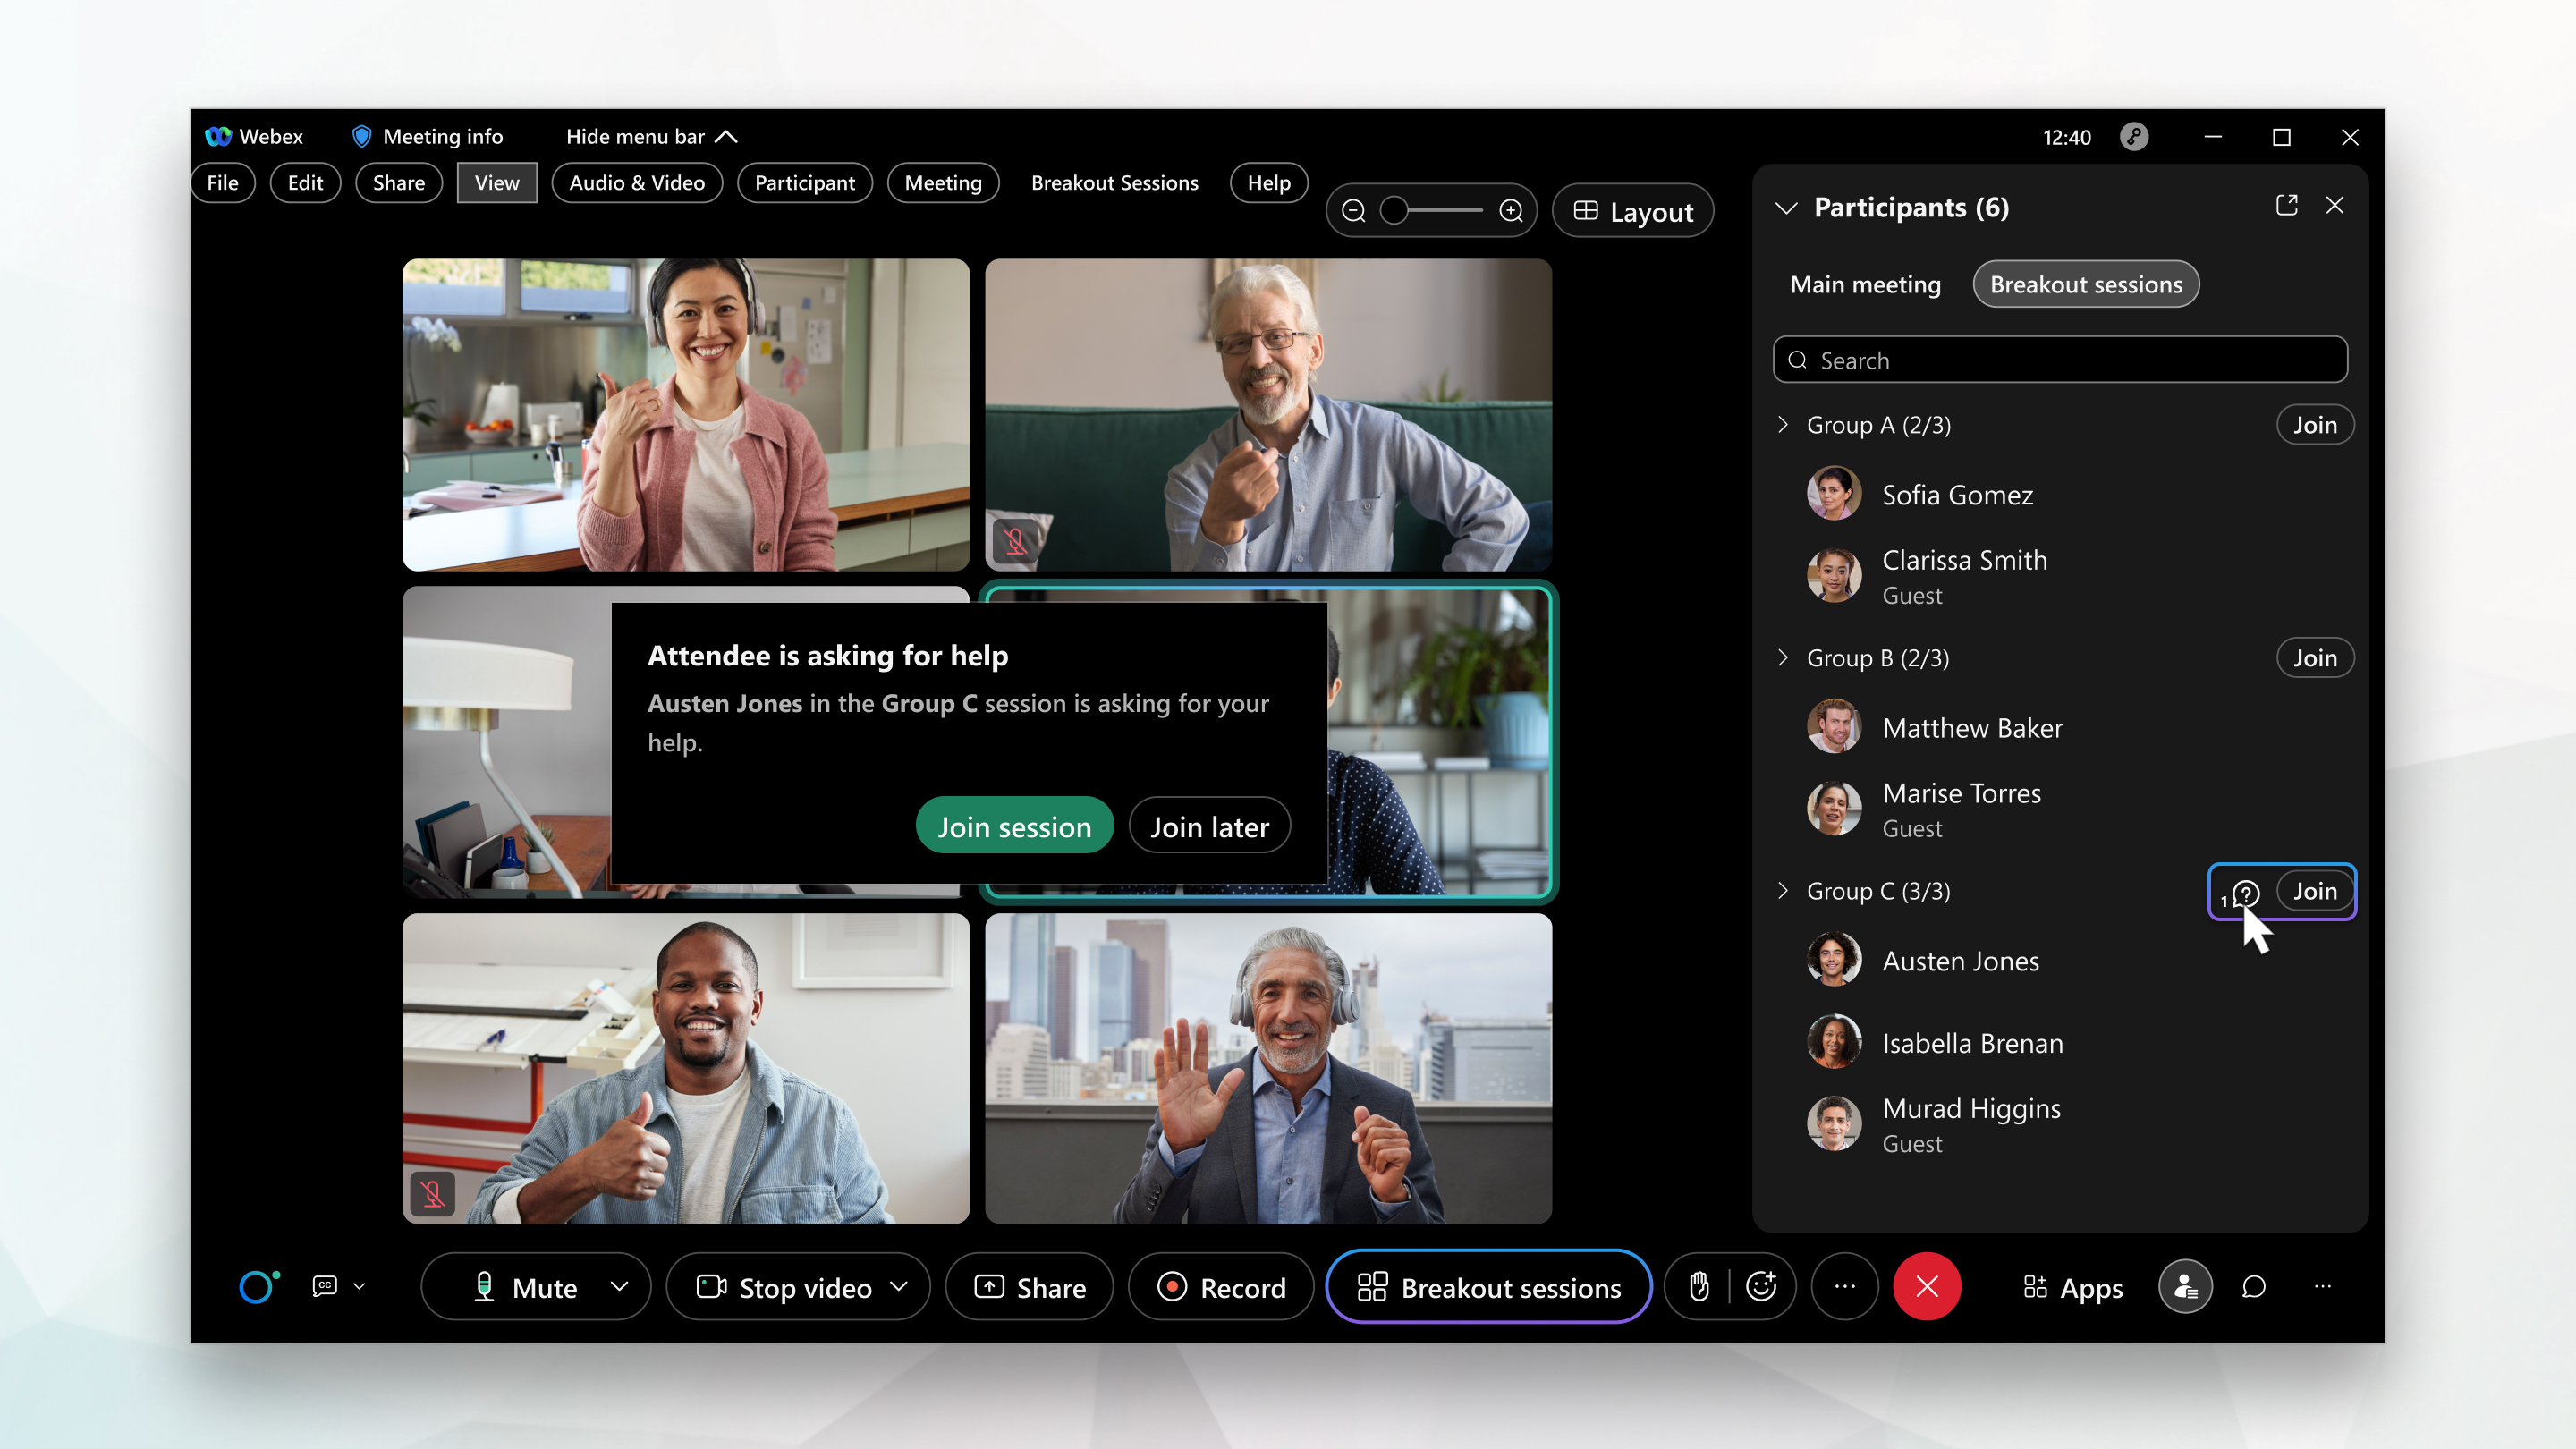Toggle mute dropdown arrow button
The height and width of the screenshot is (1449, 2576).
(x=617, y=1286)
